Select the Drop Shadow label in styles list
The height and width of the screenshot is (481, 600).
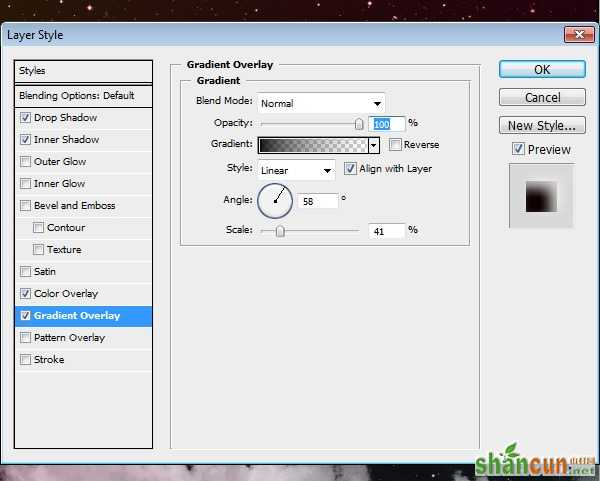coord(65,117)
